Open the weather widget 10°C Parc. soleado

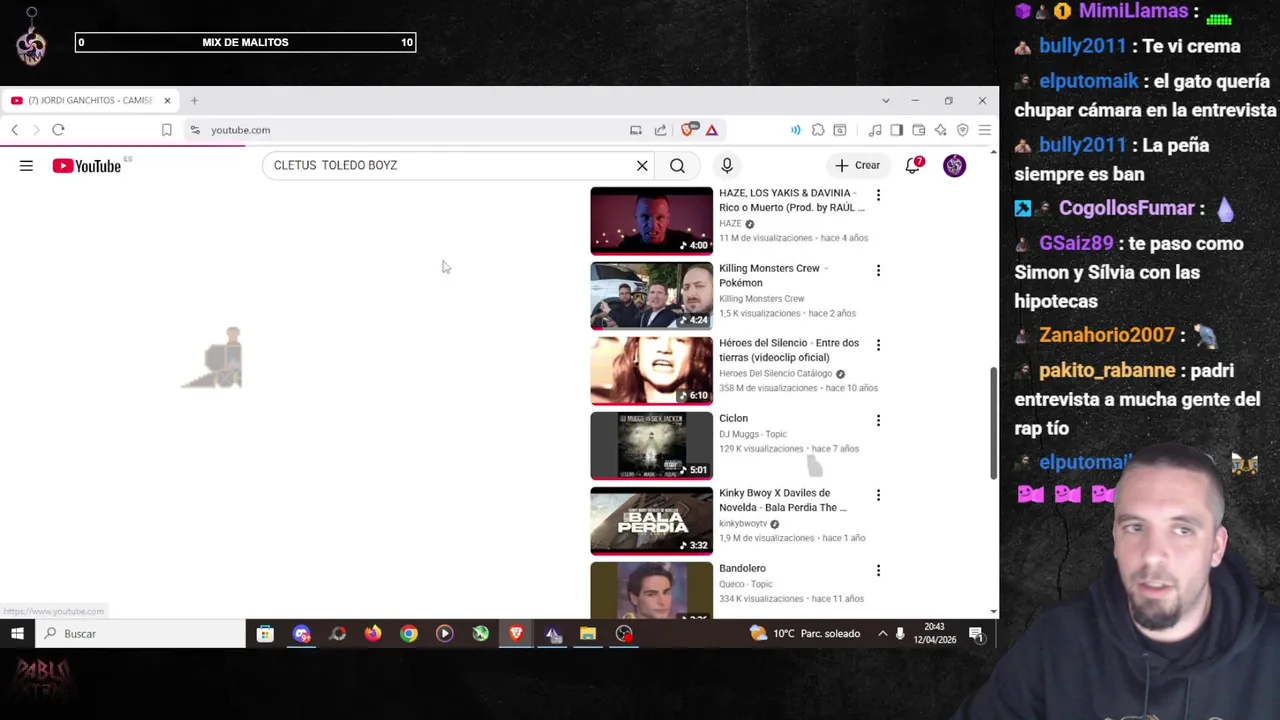(805, 634)
